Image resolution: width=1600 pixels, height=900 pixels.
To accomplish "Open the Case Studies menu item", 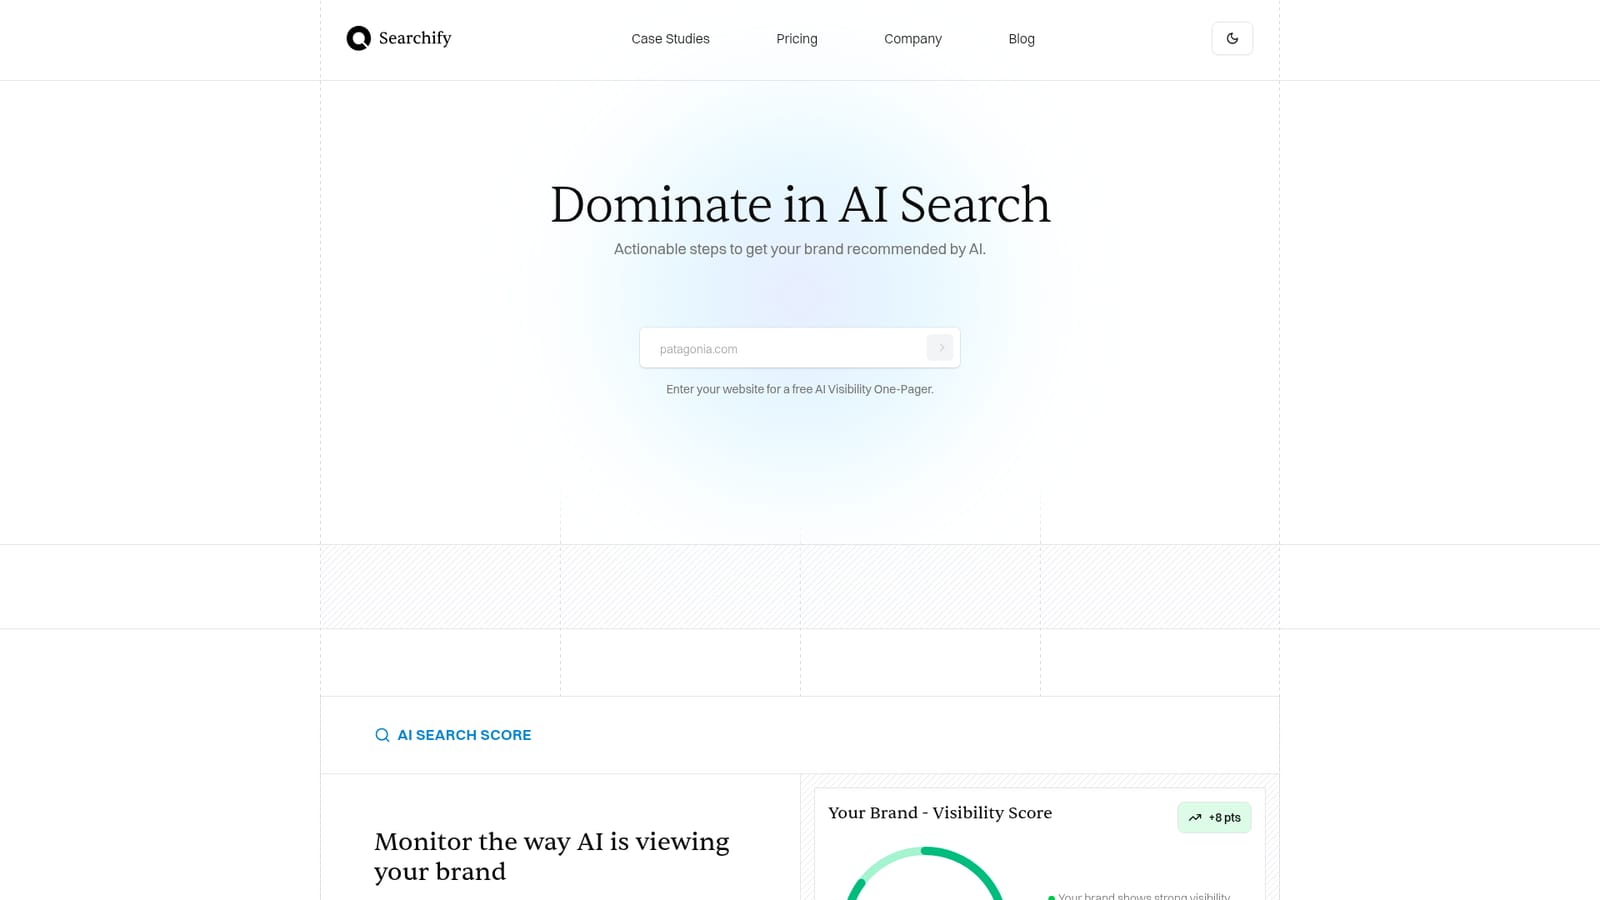I will pos(670,39).
